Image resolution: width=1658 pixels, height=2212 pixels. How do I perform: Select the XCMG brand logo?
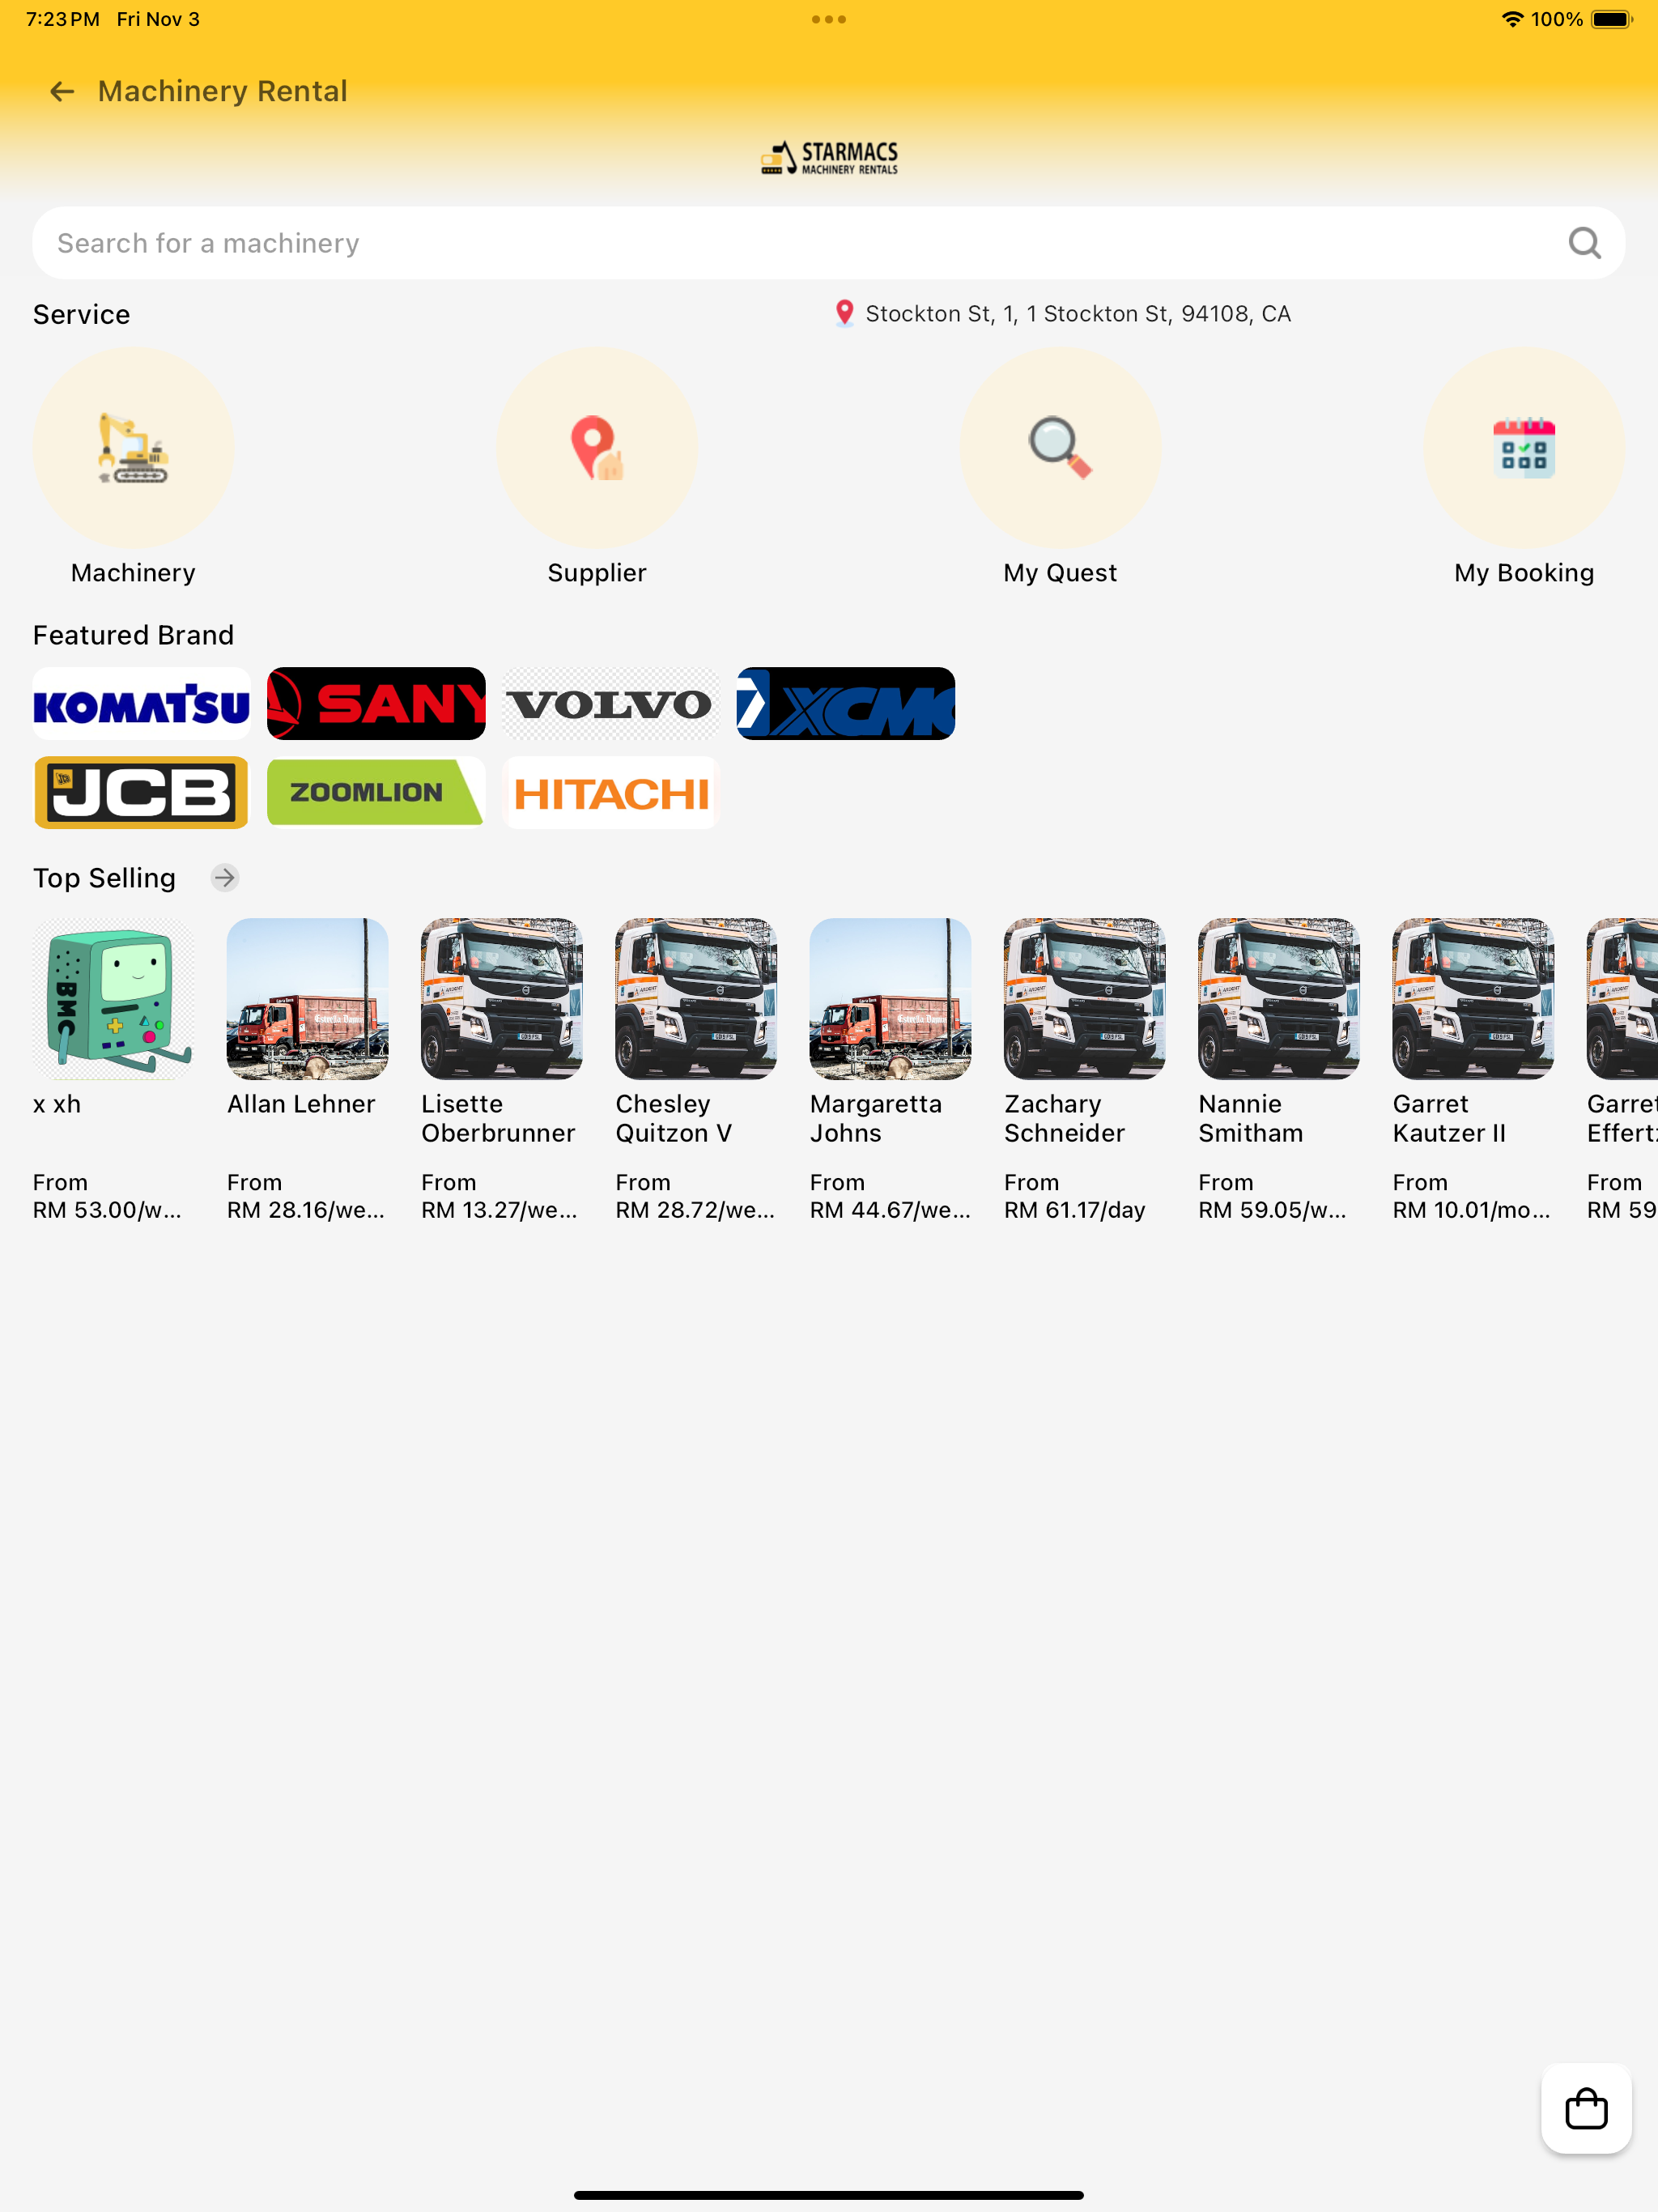point(846,704)
